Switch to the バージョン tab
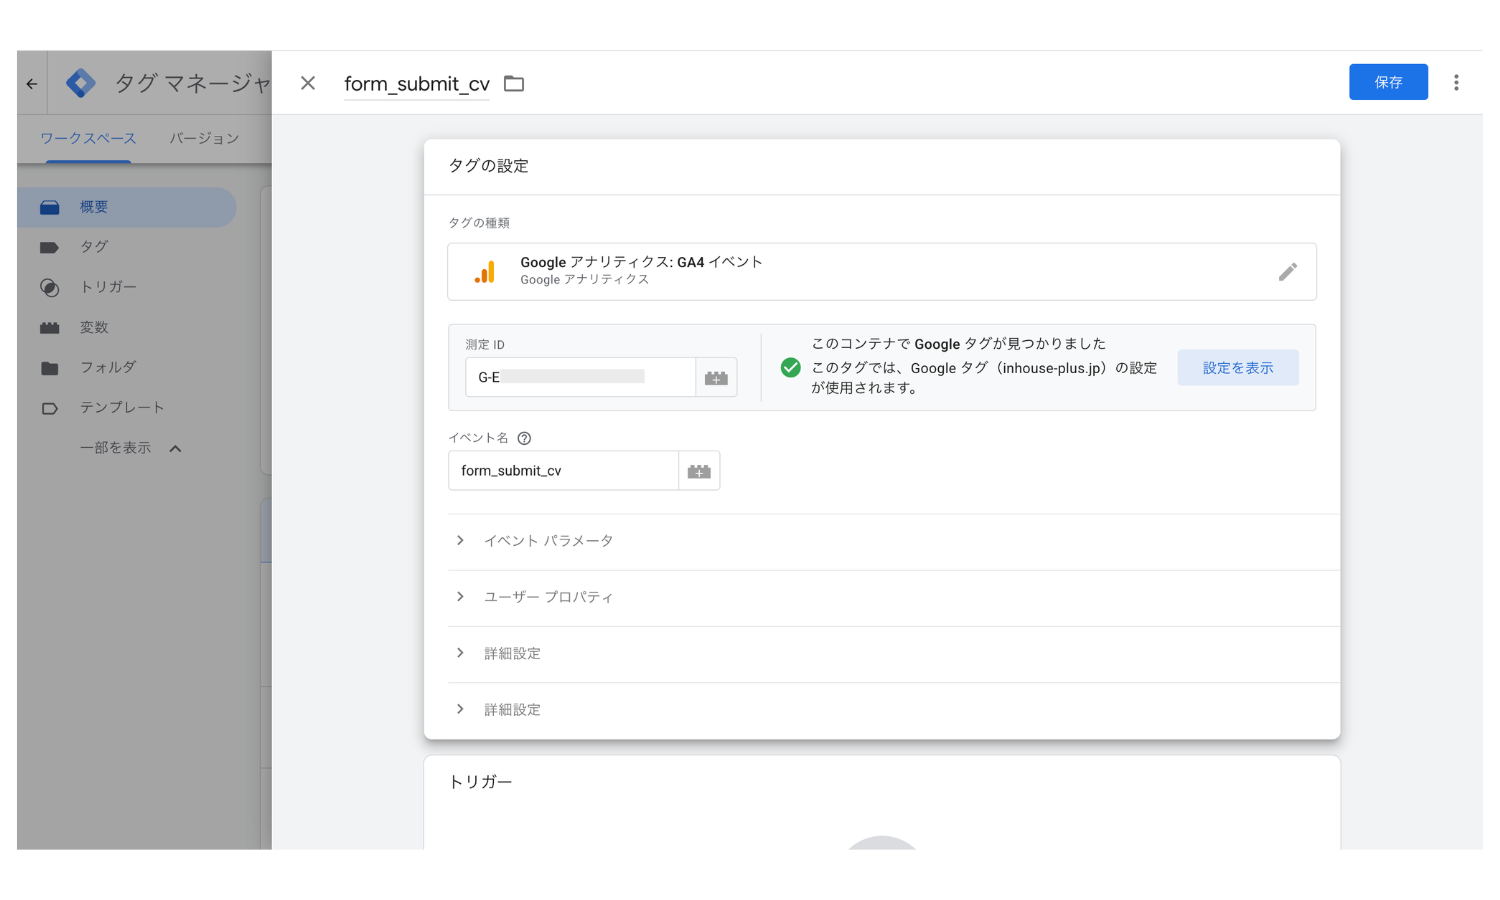 point(204,138)
